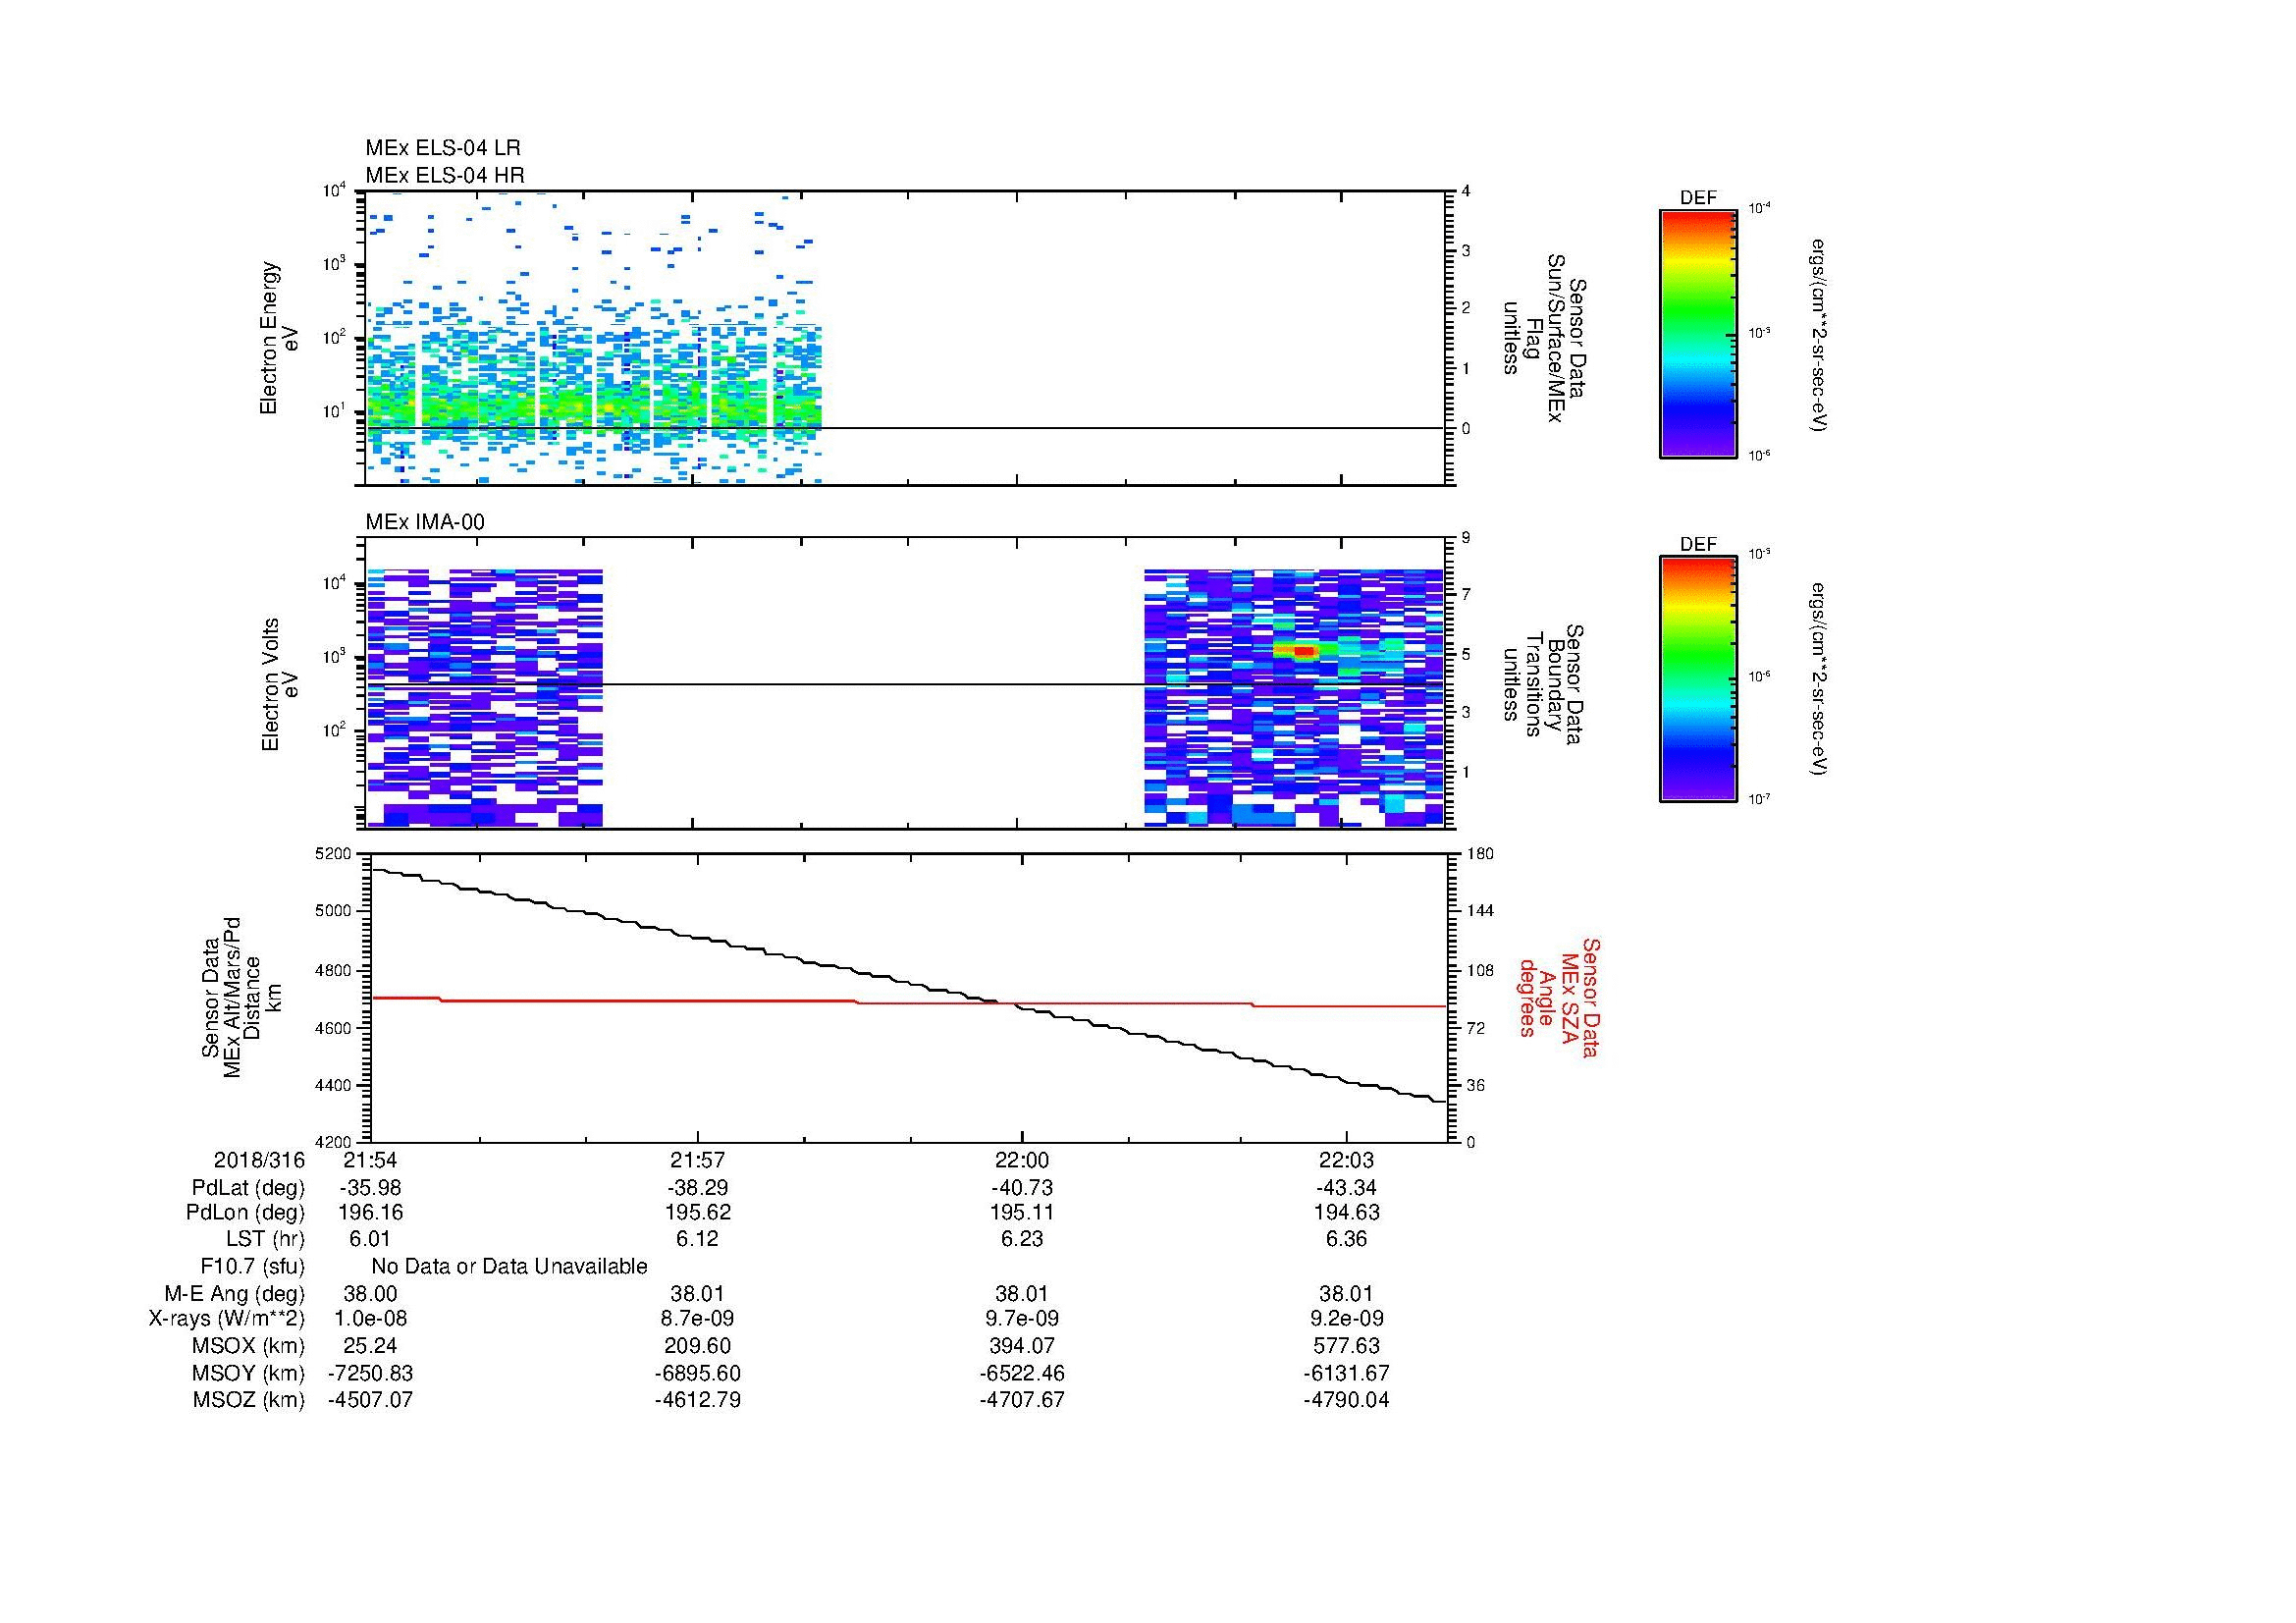
Task: Click MSOX value '25.24'
Action: click(x=370, y=1346)
